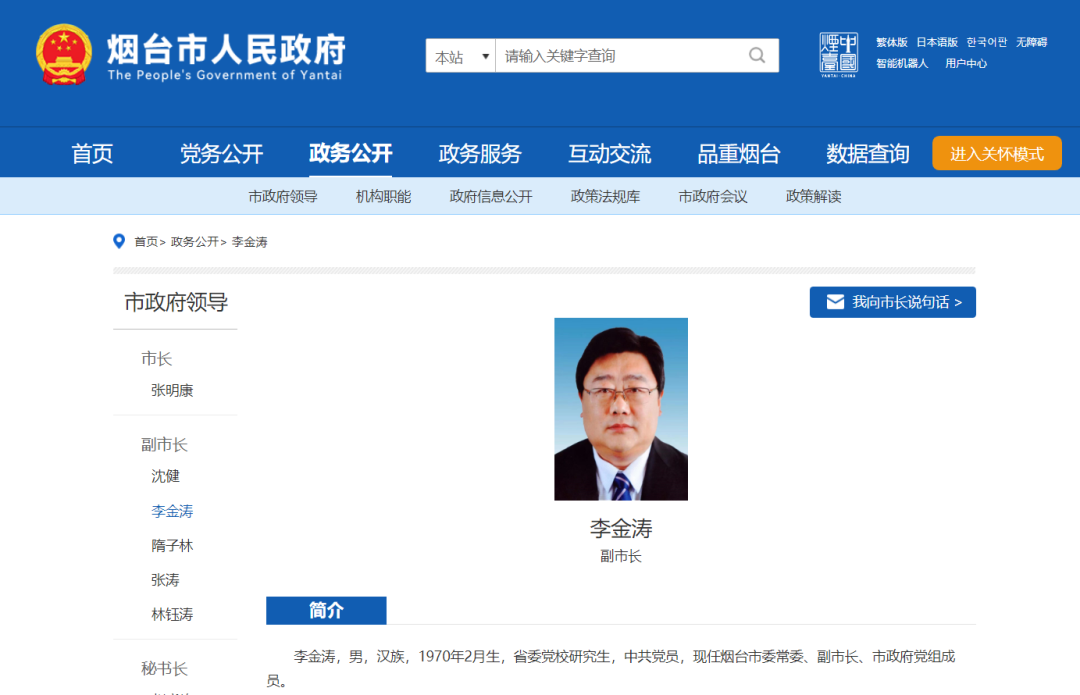Select 한국어판 Korean version
Viewport: 1080px width, 695px height.
point(986,42)
